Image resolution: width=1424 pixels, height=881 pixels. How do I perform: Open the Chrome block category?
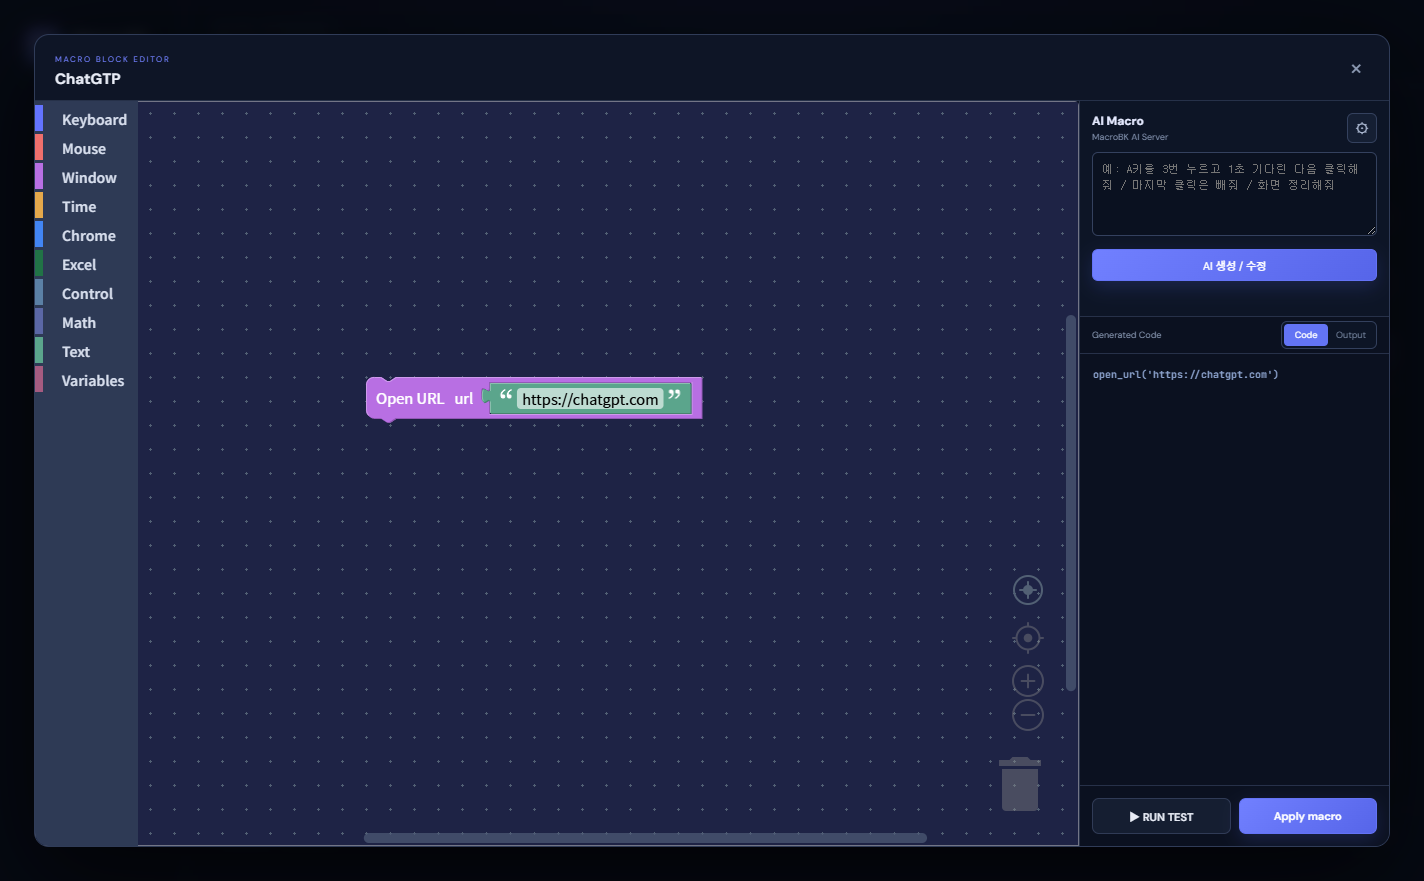(86, 235)
